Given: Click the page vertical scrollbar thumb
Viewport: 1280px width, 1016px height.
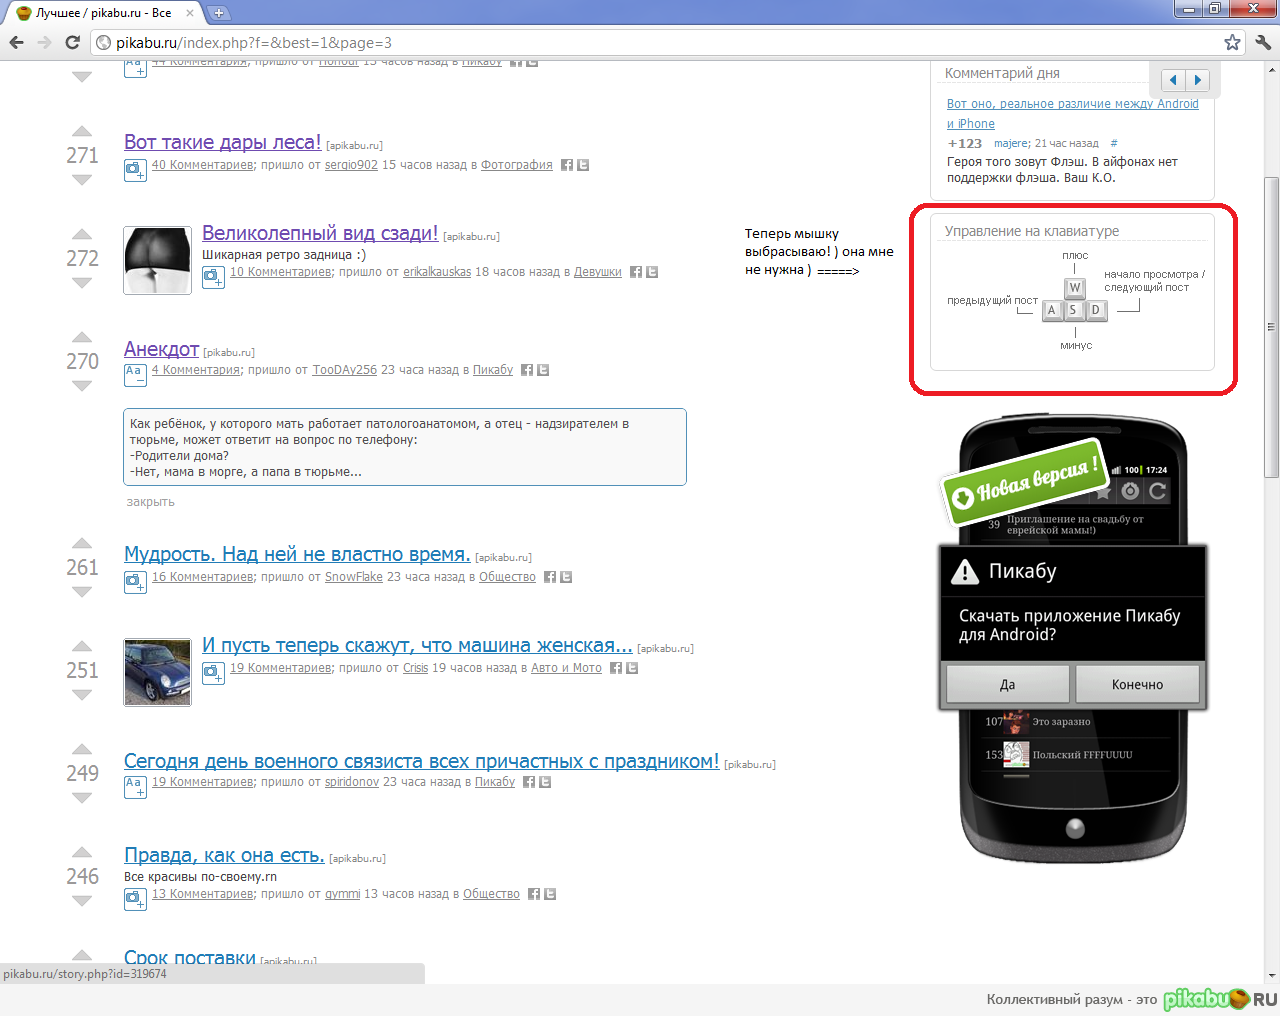Looking at the screenshot, I should click(x=1271, y=325).
